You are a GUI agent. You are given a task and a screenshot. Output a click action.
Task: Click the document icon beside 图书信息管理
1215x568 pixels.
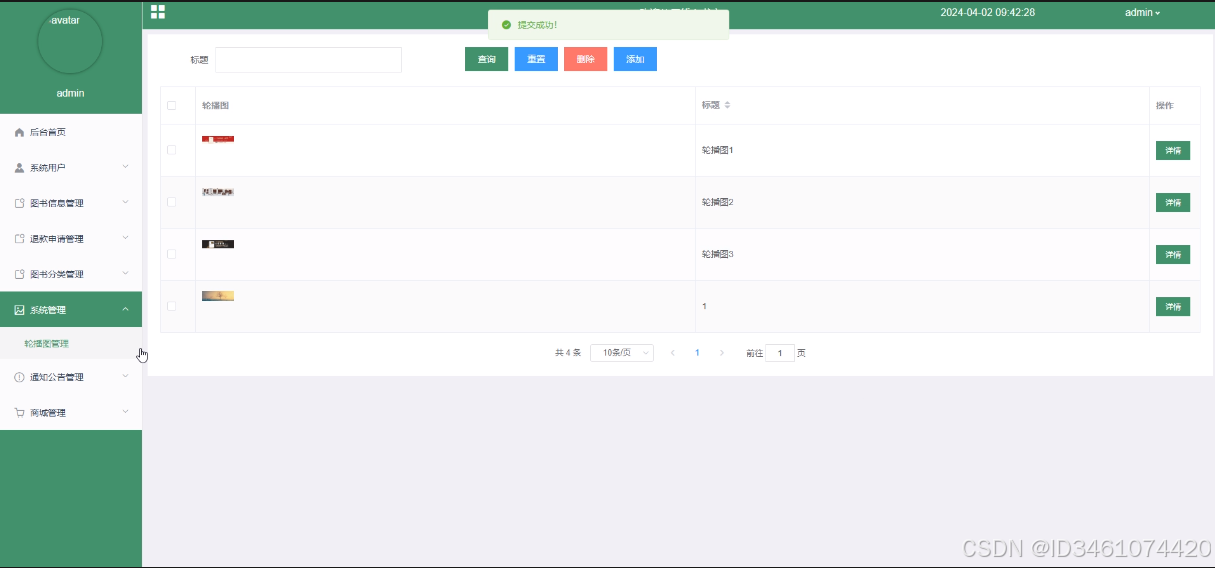pyautogui.click(x=19, y=203)
